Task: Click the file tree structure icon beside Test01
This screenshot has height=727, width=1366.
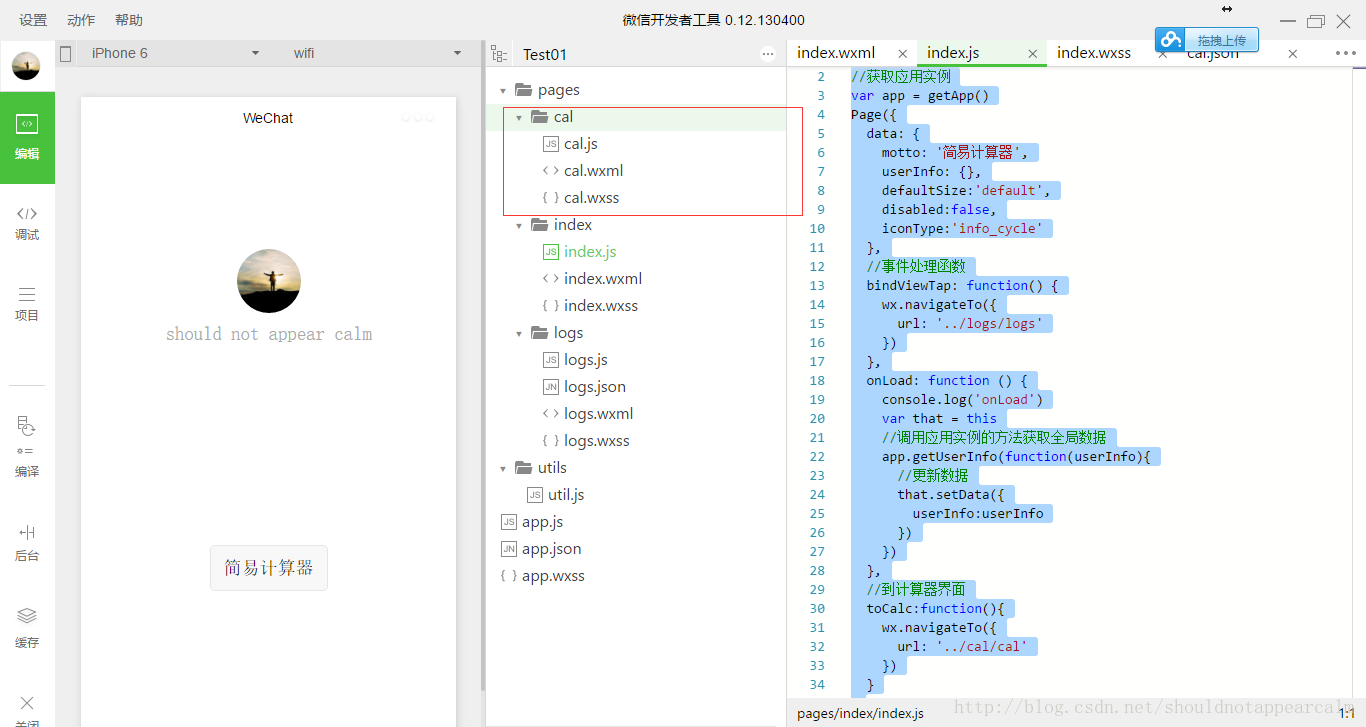Action: tap(500, 54)
